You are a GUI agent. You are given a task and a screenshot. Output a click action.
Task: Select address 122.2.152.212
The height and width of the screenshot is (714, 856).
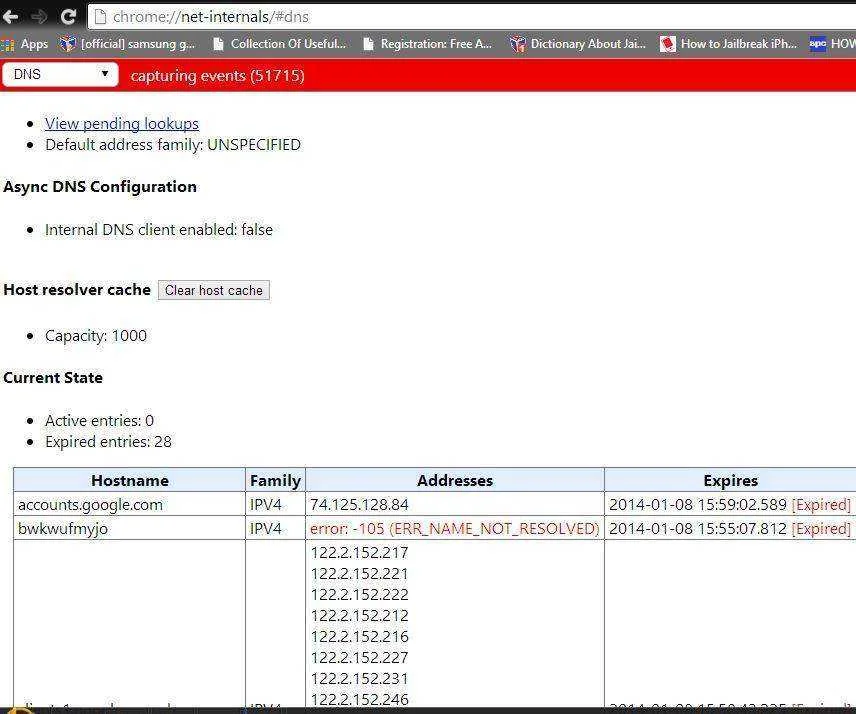359,616
